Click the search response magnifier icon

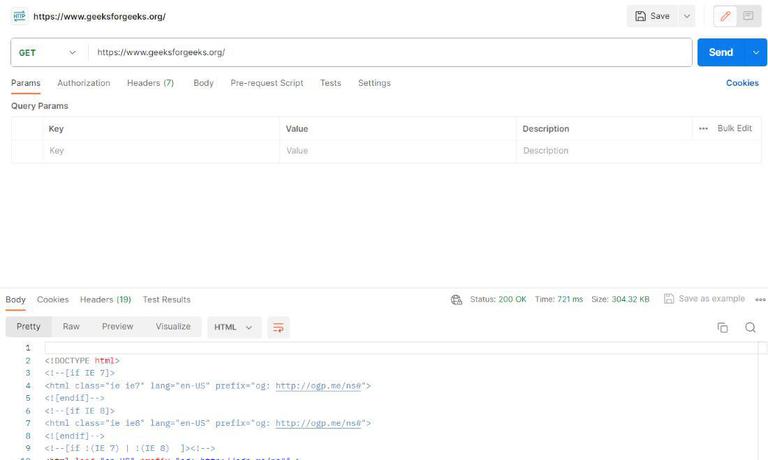tap(750, 327)
